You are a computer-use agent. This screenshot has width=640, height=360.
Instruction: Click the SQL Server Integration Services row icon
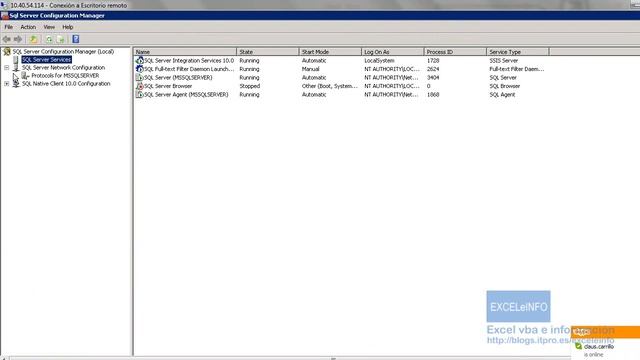click(x=140, y=60)
